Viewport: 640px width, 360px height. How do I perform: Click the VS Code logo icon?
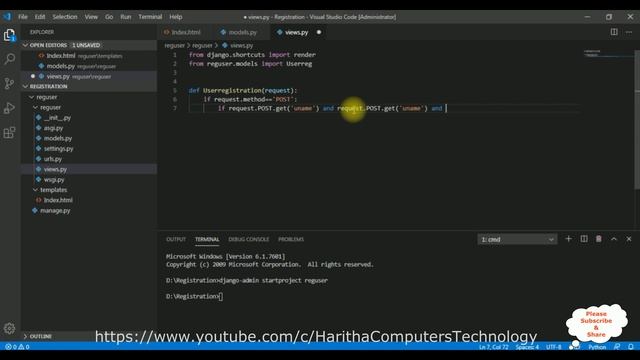(x=7, y=17)
